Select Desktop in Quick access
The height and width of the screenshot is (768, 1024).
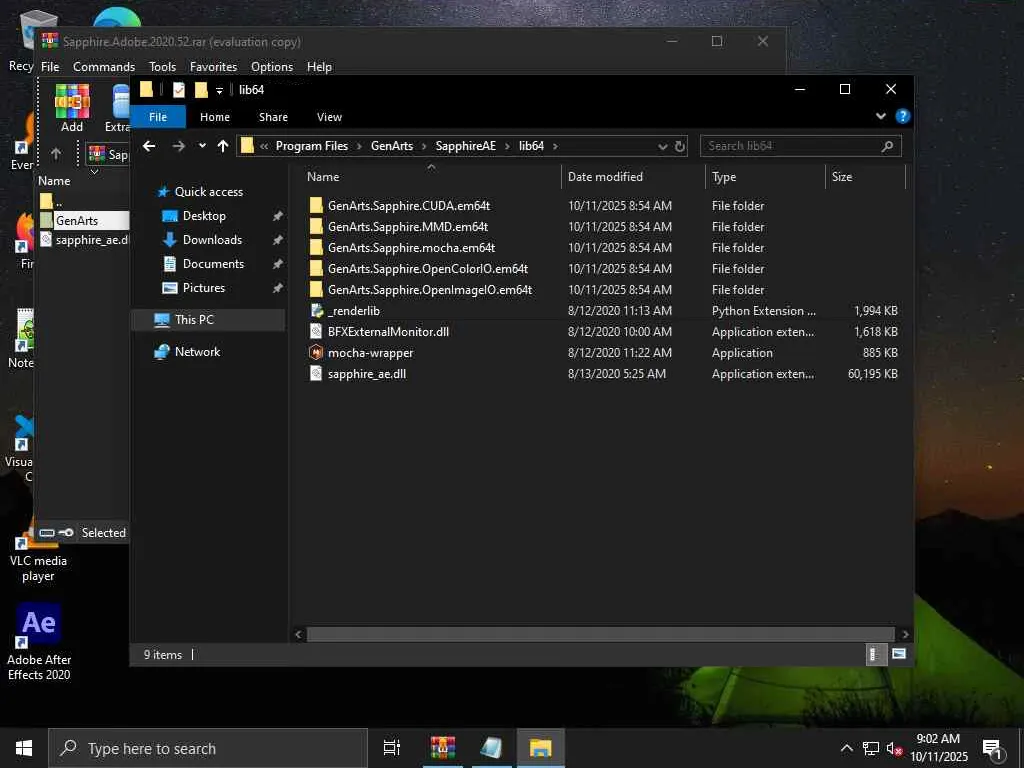click(x=204, y=216)
